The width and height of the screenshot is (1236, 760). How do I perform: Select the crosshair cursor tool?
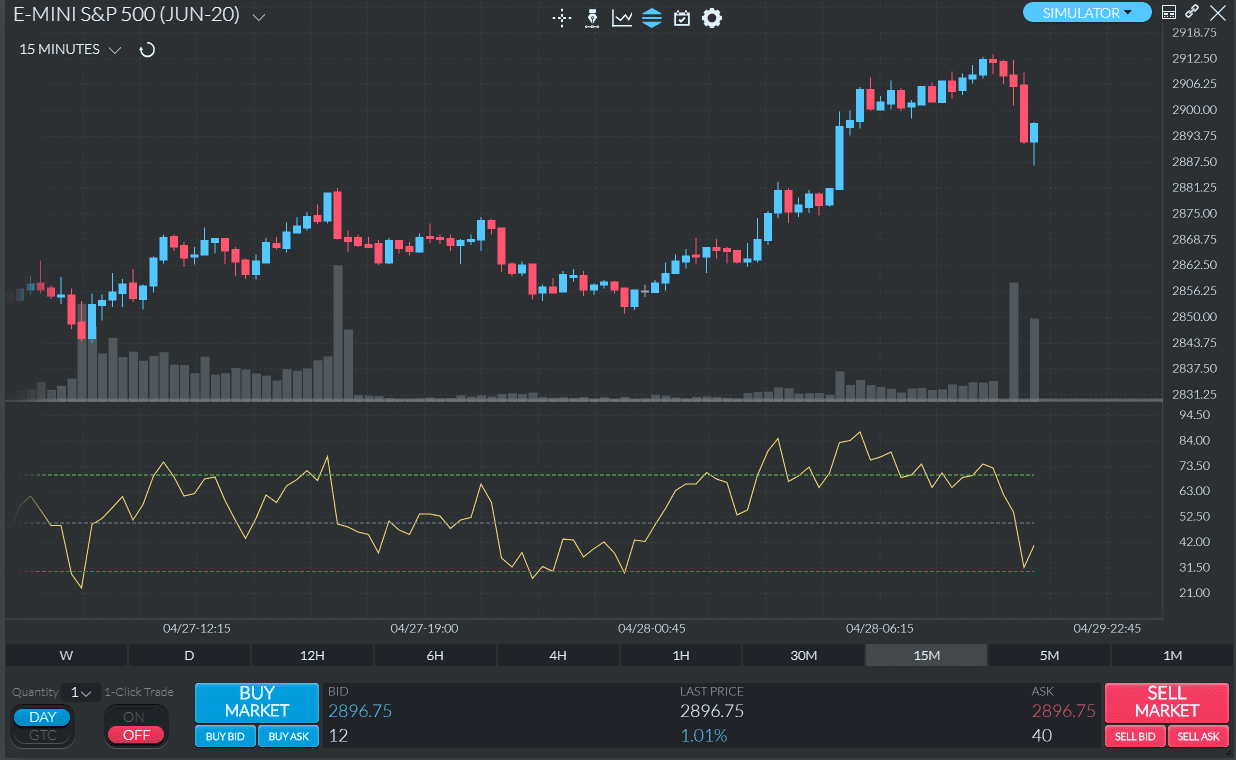point(562,18)
